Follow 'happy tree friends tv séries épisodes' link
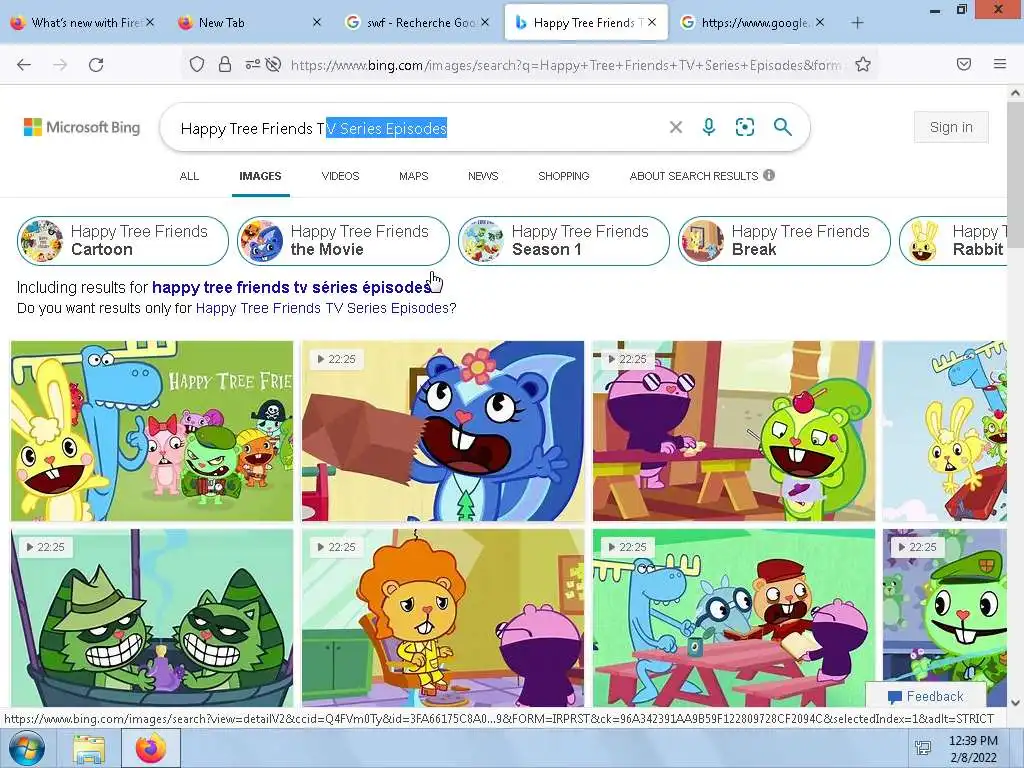The width and height of the screenshot is (1024, 768). click(291, 287)
